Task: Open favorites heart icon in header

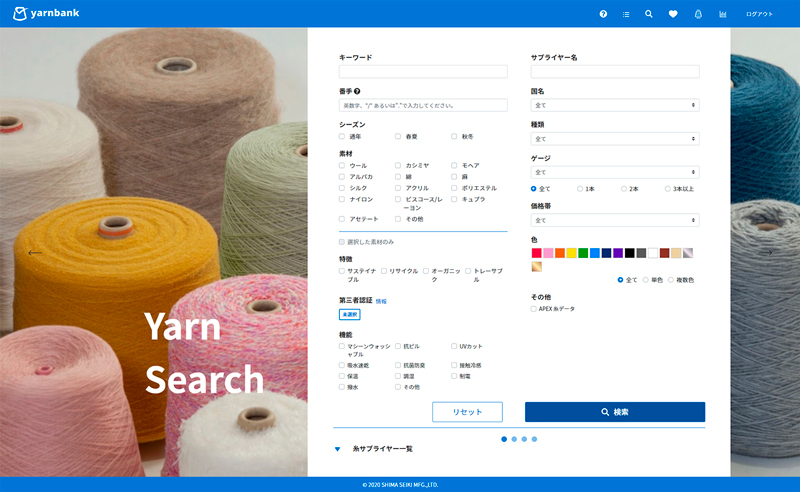Action: click(x=673, y=14)
